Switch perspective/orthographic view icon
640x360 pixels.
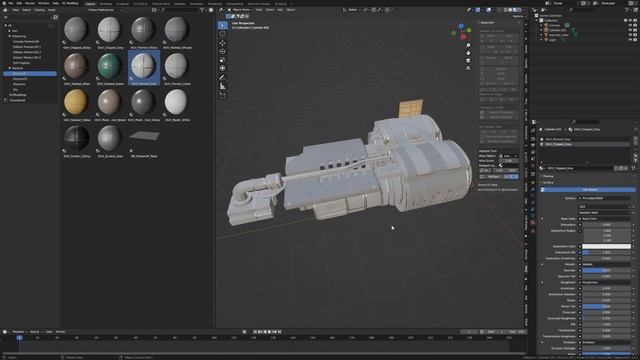(x=468, y=68)
